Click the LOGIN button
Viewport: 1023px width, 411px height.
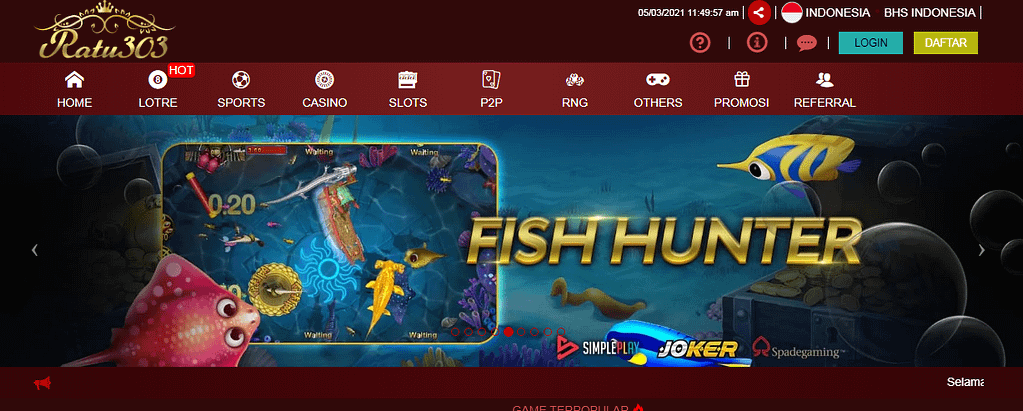871,43
